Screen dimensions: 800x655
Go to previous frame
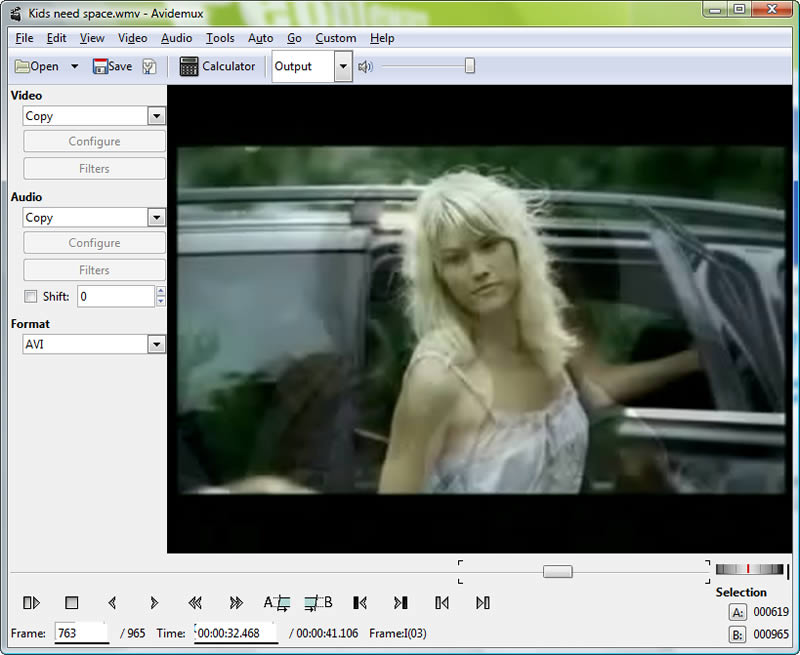coord(112,603)
